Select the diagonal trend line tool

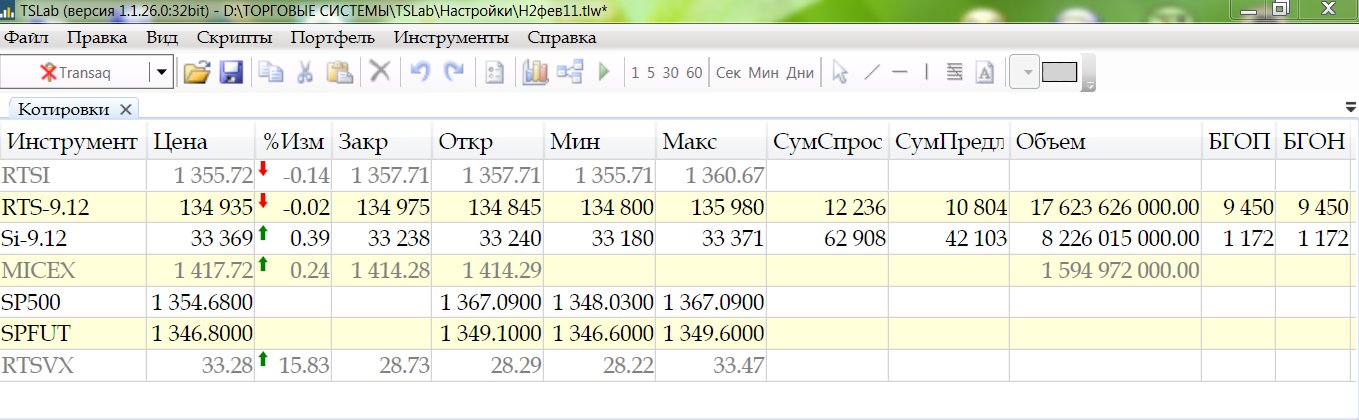pyautogui.click(x=872, y=72)
